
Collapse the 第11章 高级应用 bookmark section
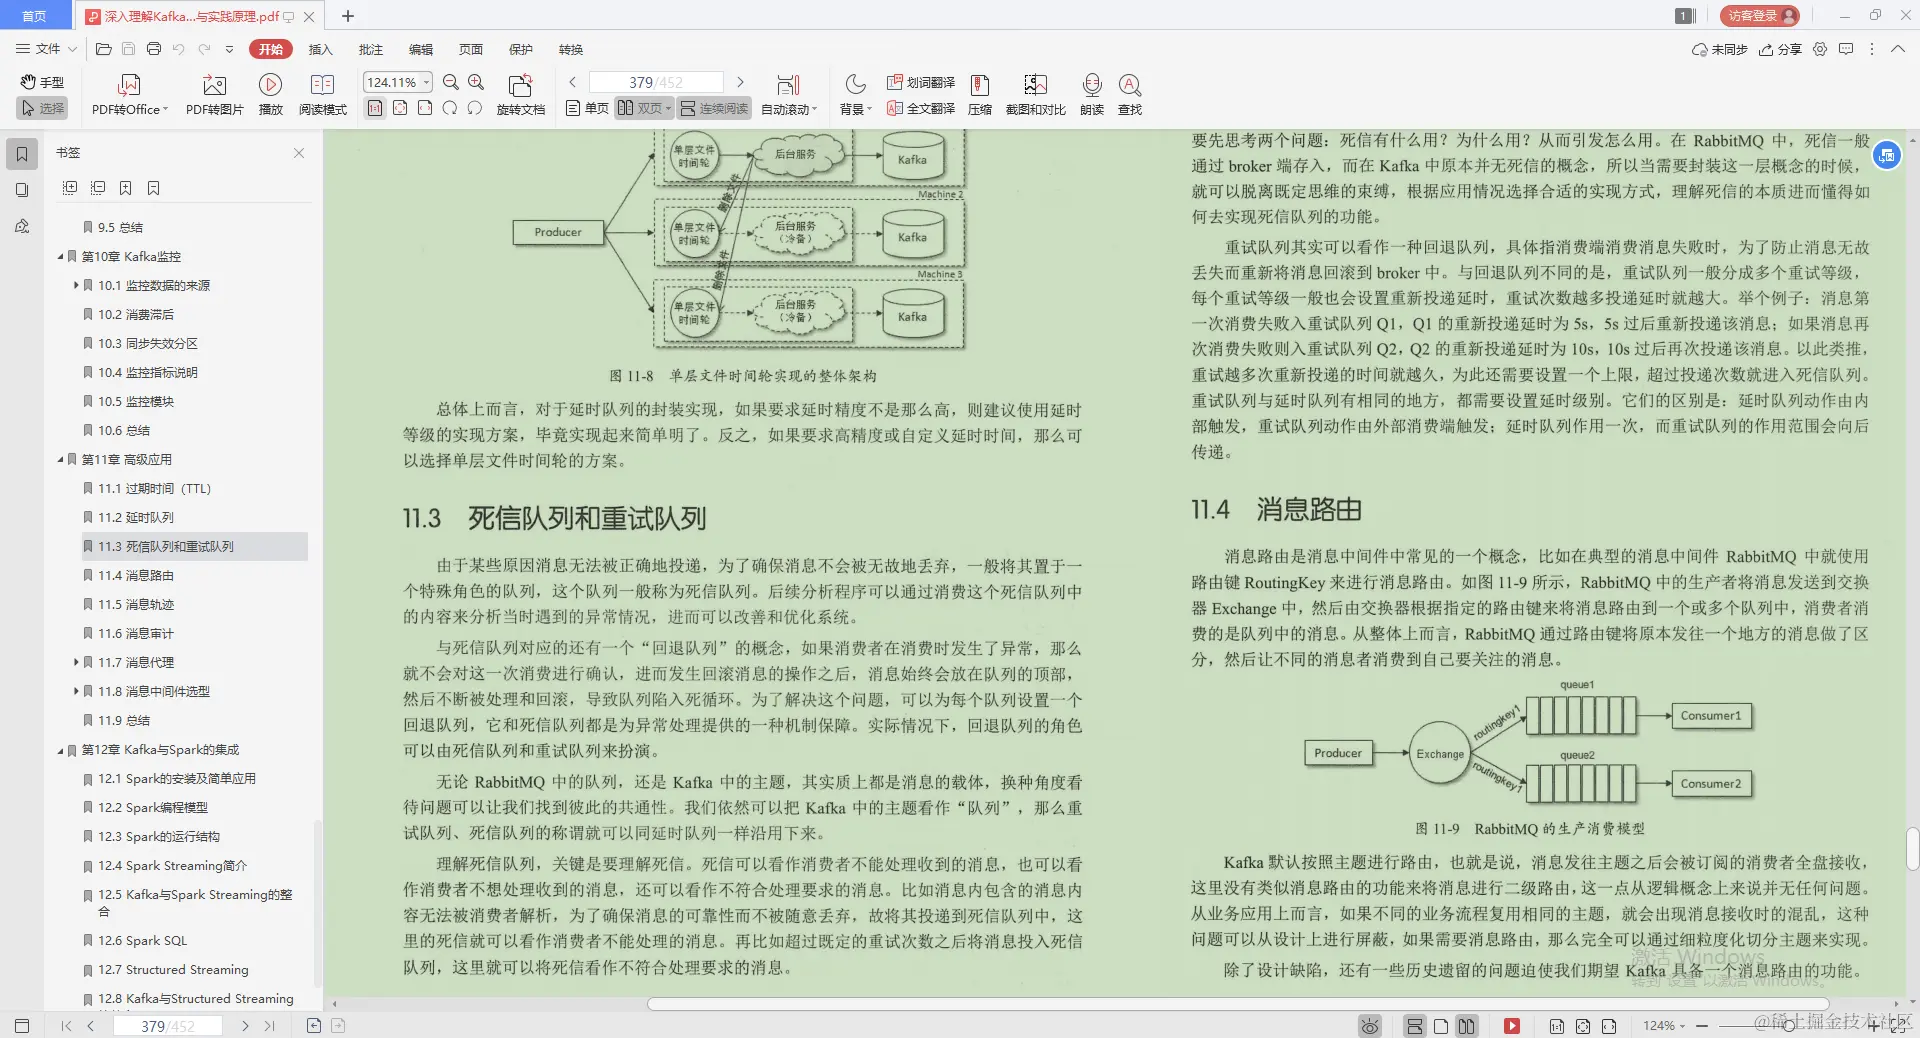(59, 459)
